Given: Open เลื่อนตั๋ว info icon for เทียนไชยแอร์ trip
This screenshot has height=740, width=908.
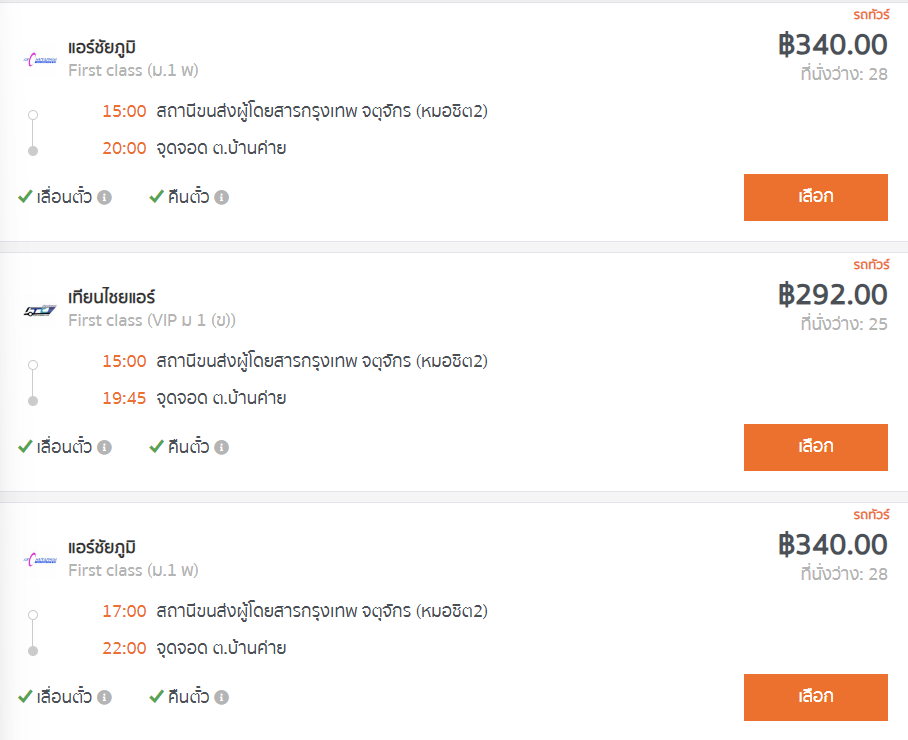Looking at the screenshot, I should (x=104, y=448).
